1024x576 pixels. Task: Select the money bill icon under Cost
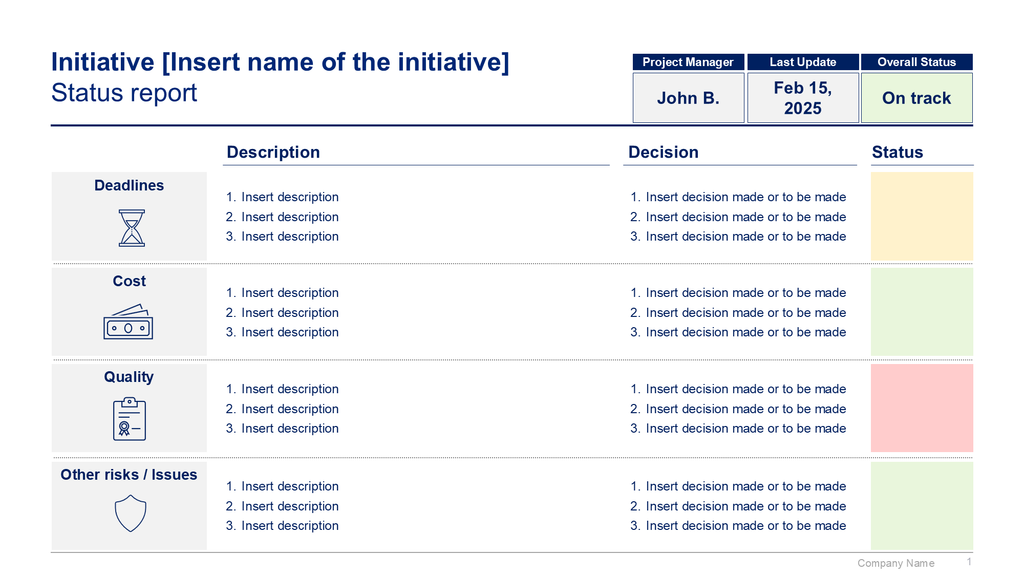(128, 323)
